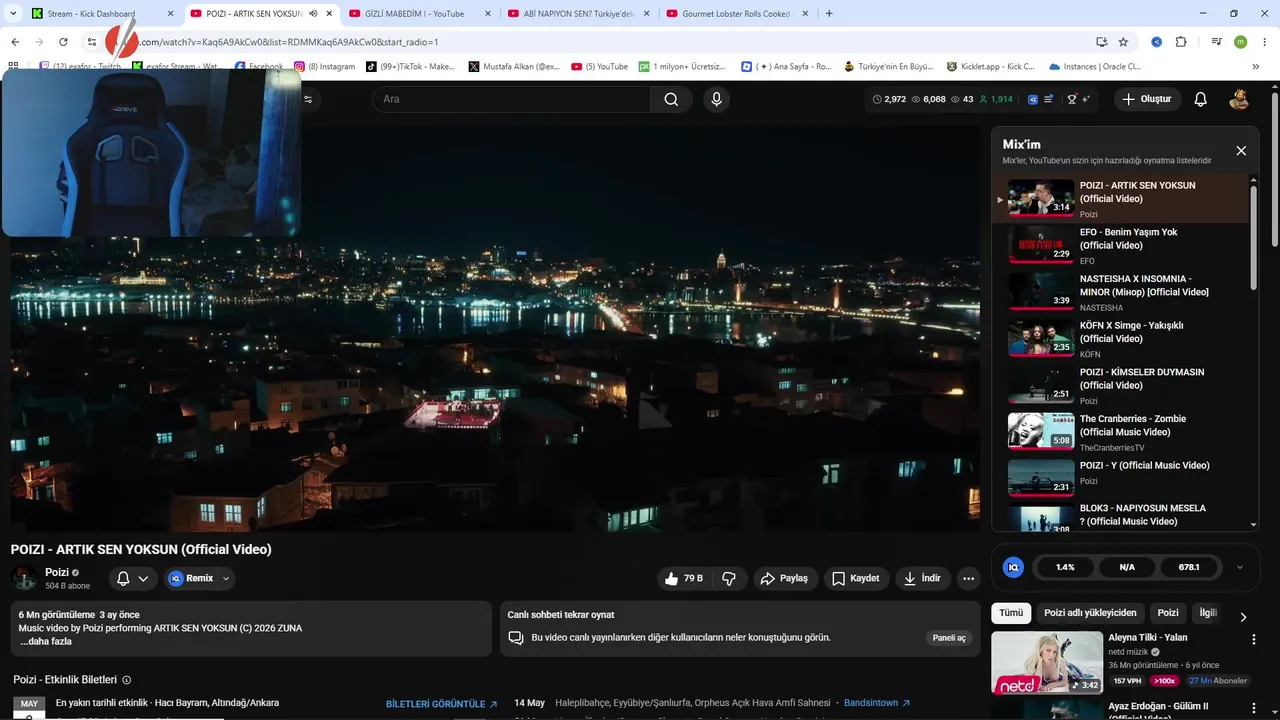Image resolution: width=1280 pixels, height=720 pixels.
Task: Play KÖFN X Simge - Yakışıklı from the mix
Action: click(1121, 339)
